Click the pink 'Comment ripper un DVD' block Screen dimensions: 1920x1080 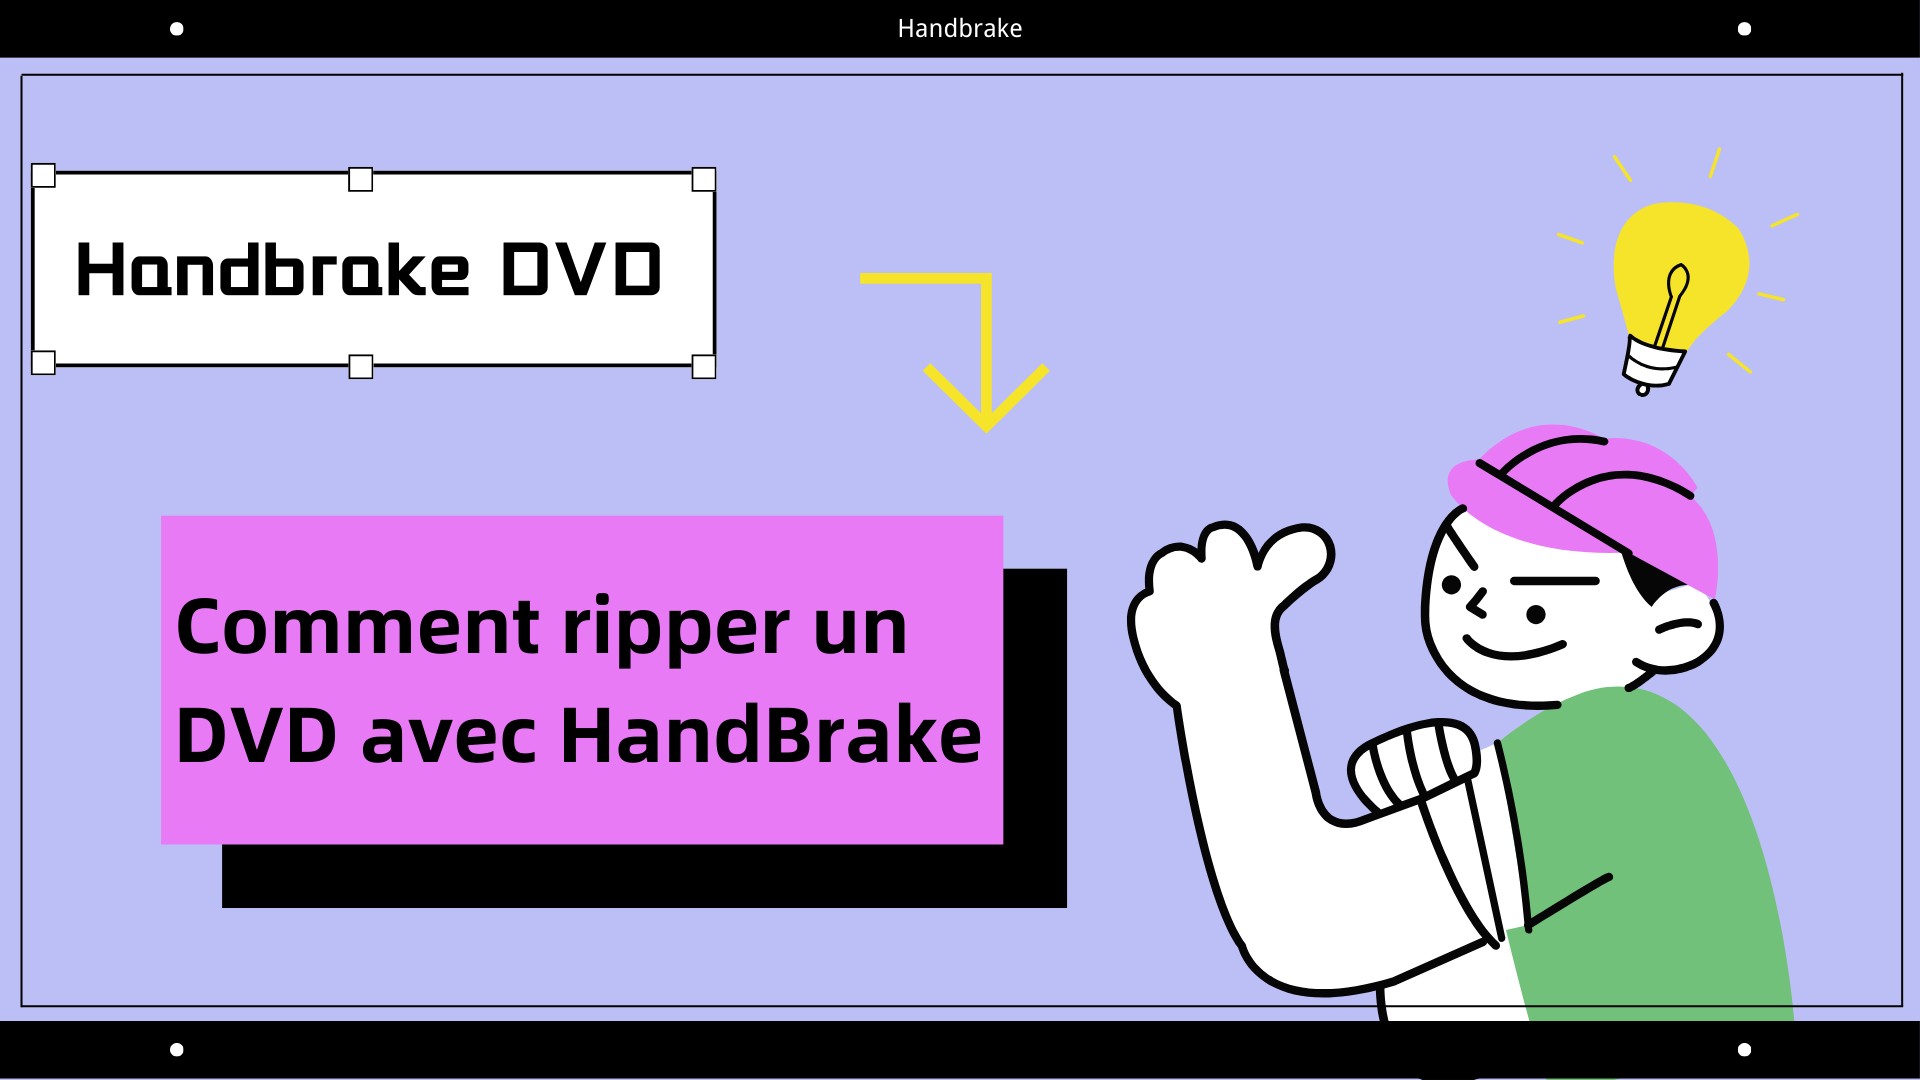[x=582, y=678]
